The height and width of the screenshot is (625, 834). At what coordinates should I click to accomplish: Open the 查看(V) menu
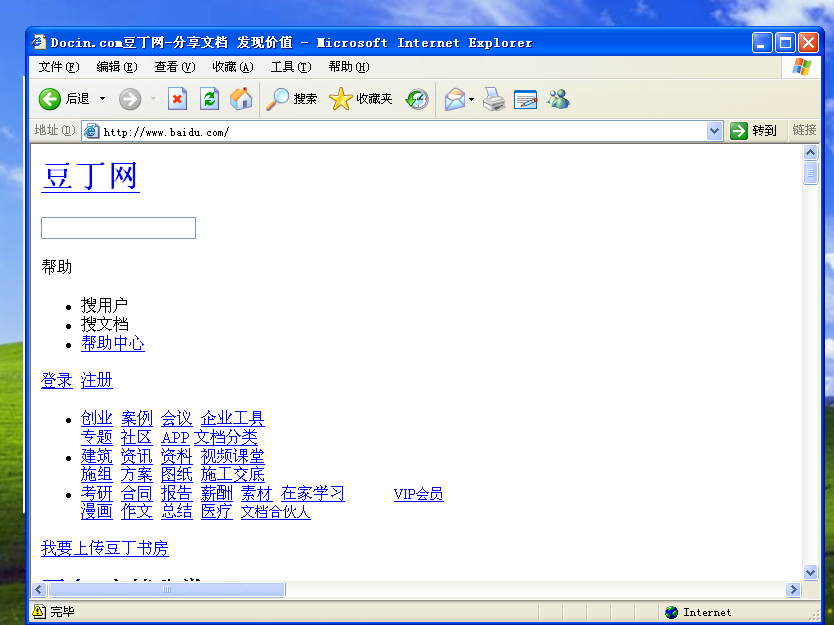[174, 67]
